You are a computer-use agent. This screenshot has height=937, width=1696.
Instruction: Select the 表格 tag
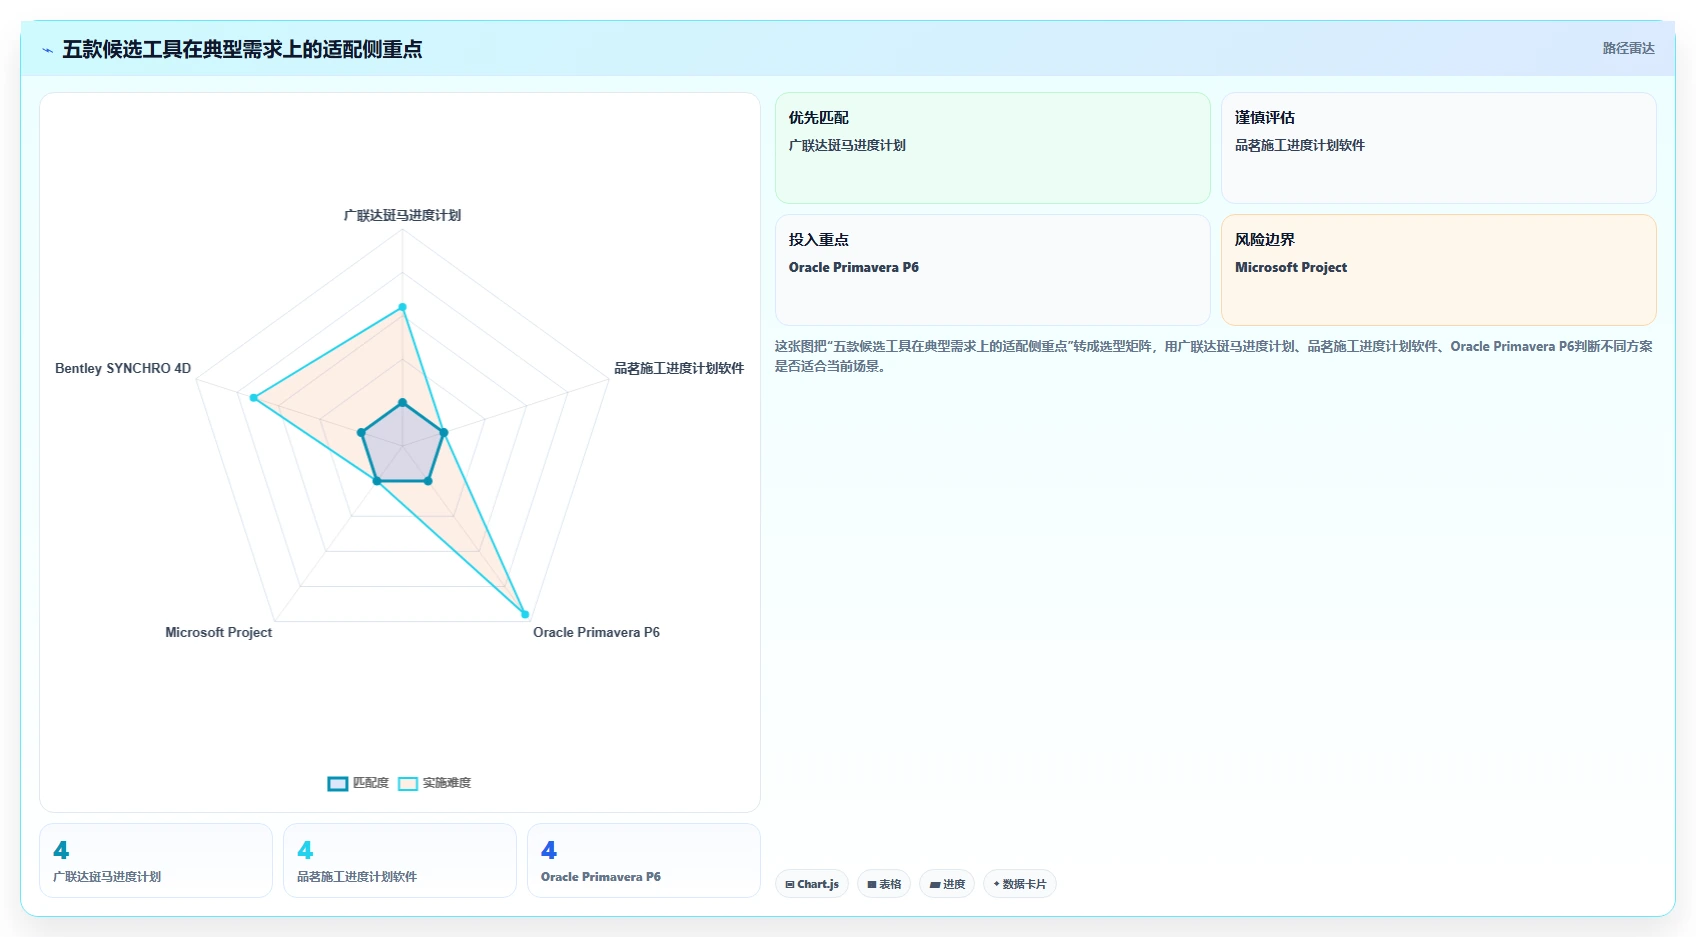(884, 884)
